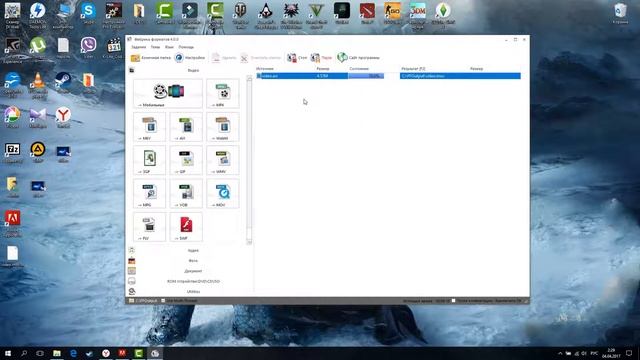
Task: Select the WebM conversion tile
Action: [223, 127]
